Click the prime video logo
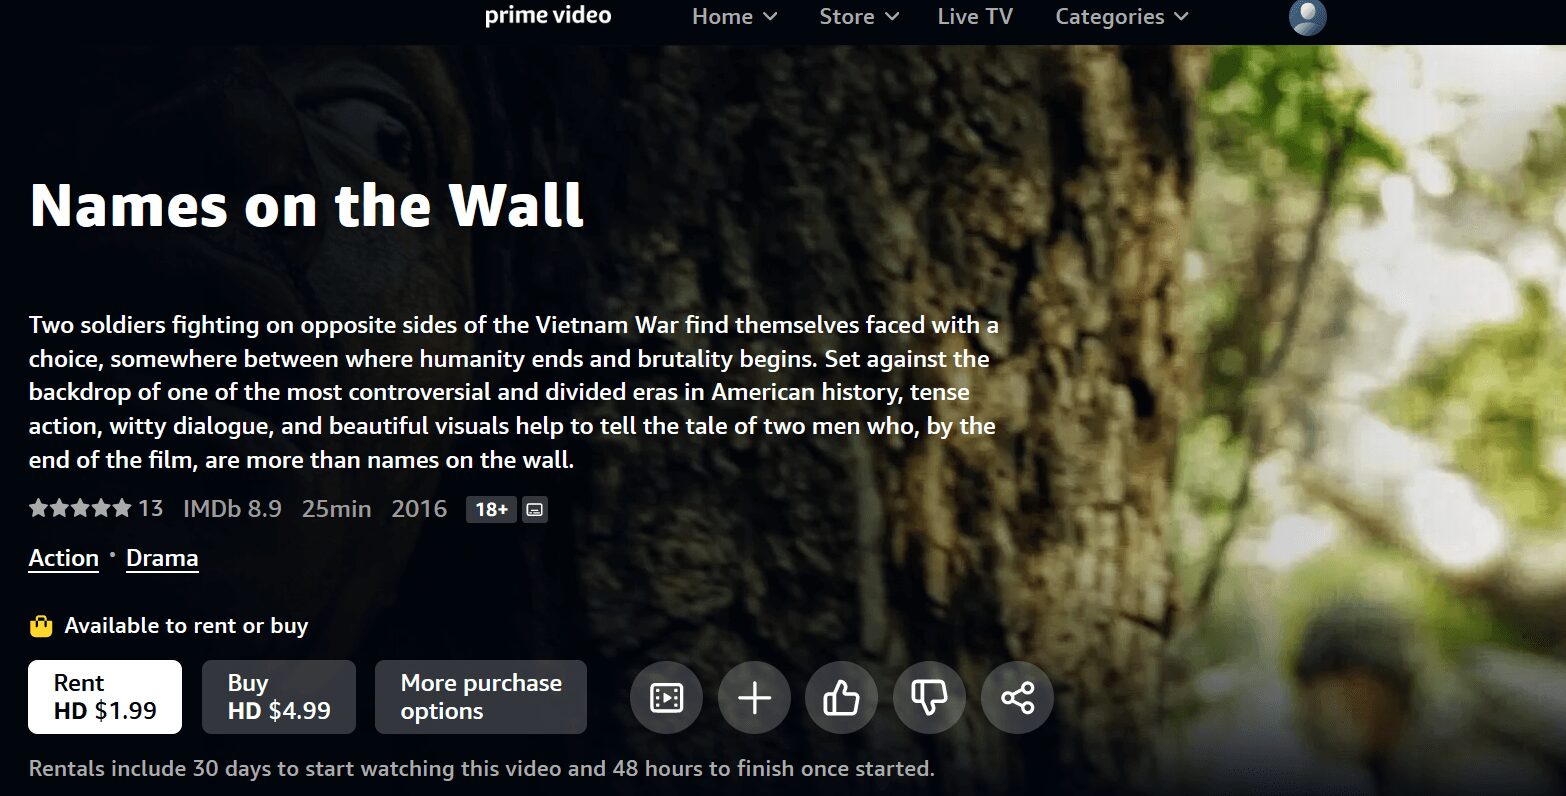This screenshot has width=1566, height=796. pyautogui.click(x=548, y=16)
